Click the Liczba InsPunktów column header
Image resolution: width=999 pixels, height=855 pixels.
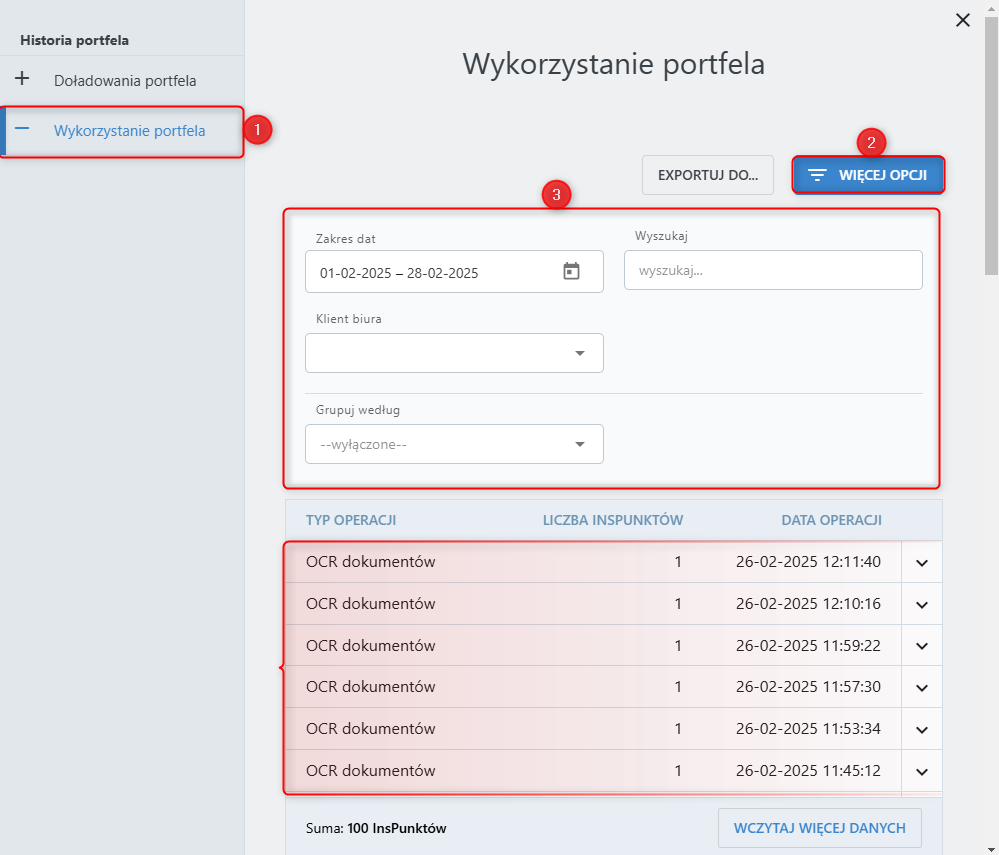pos(612,520)
